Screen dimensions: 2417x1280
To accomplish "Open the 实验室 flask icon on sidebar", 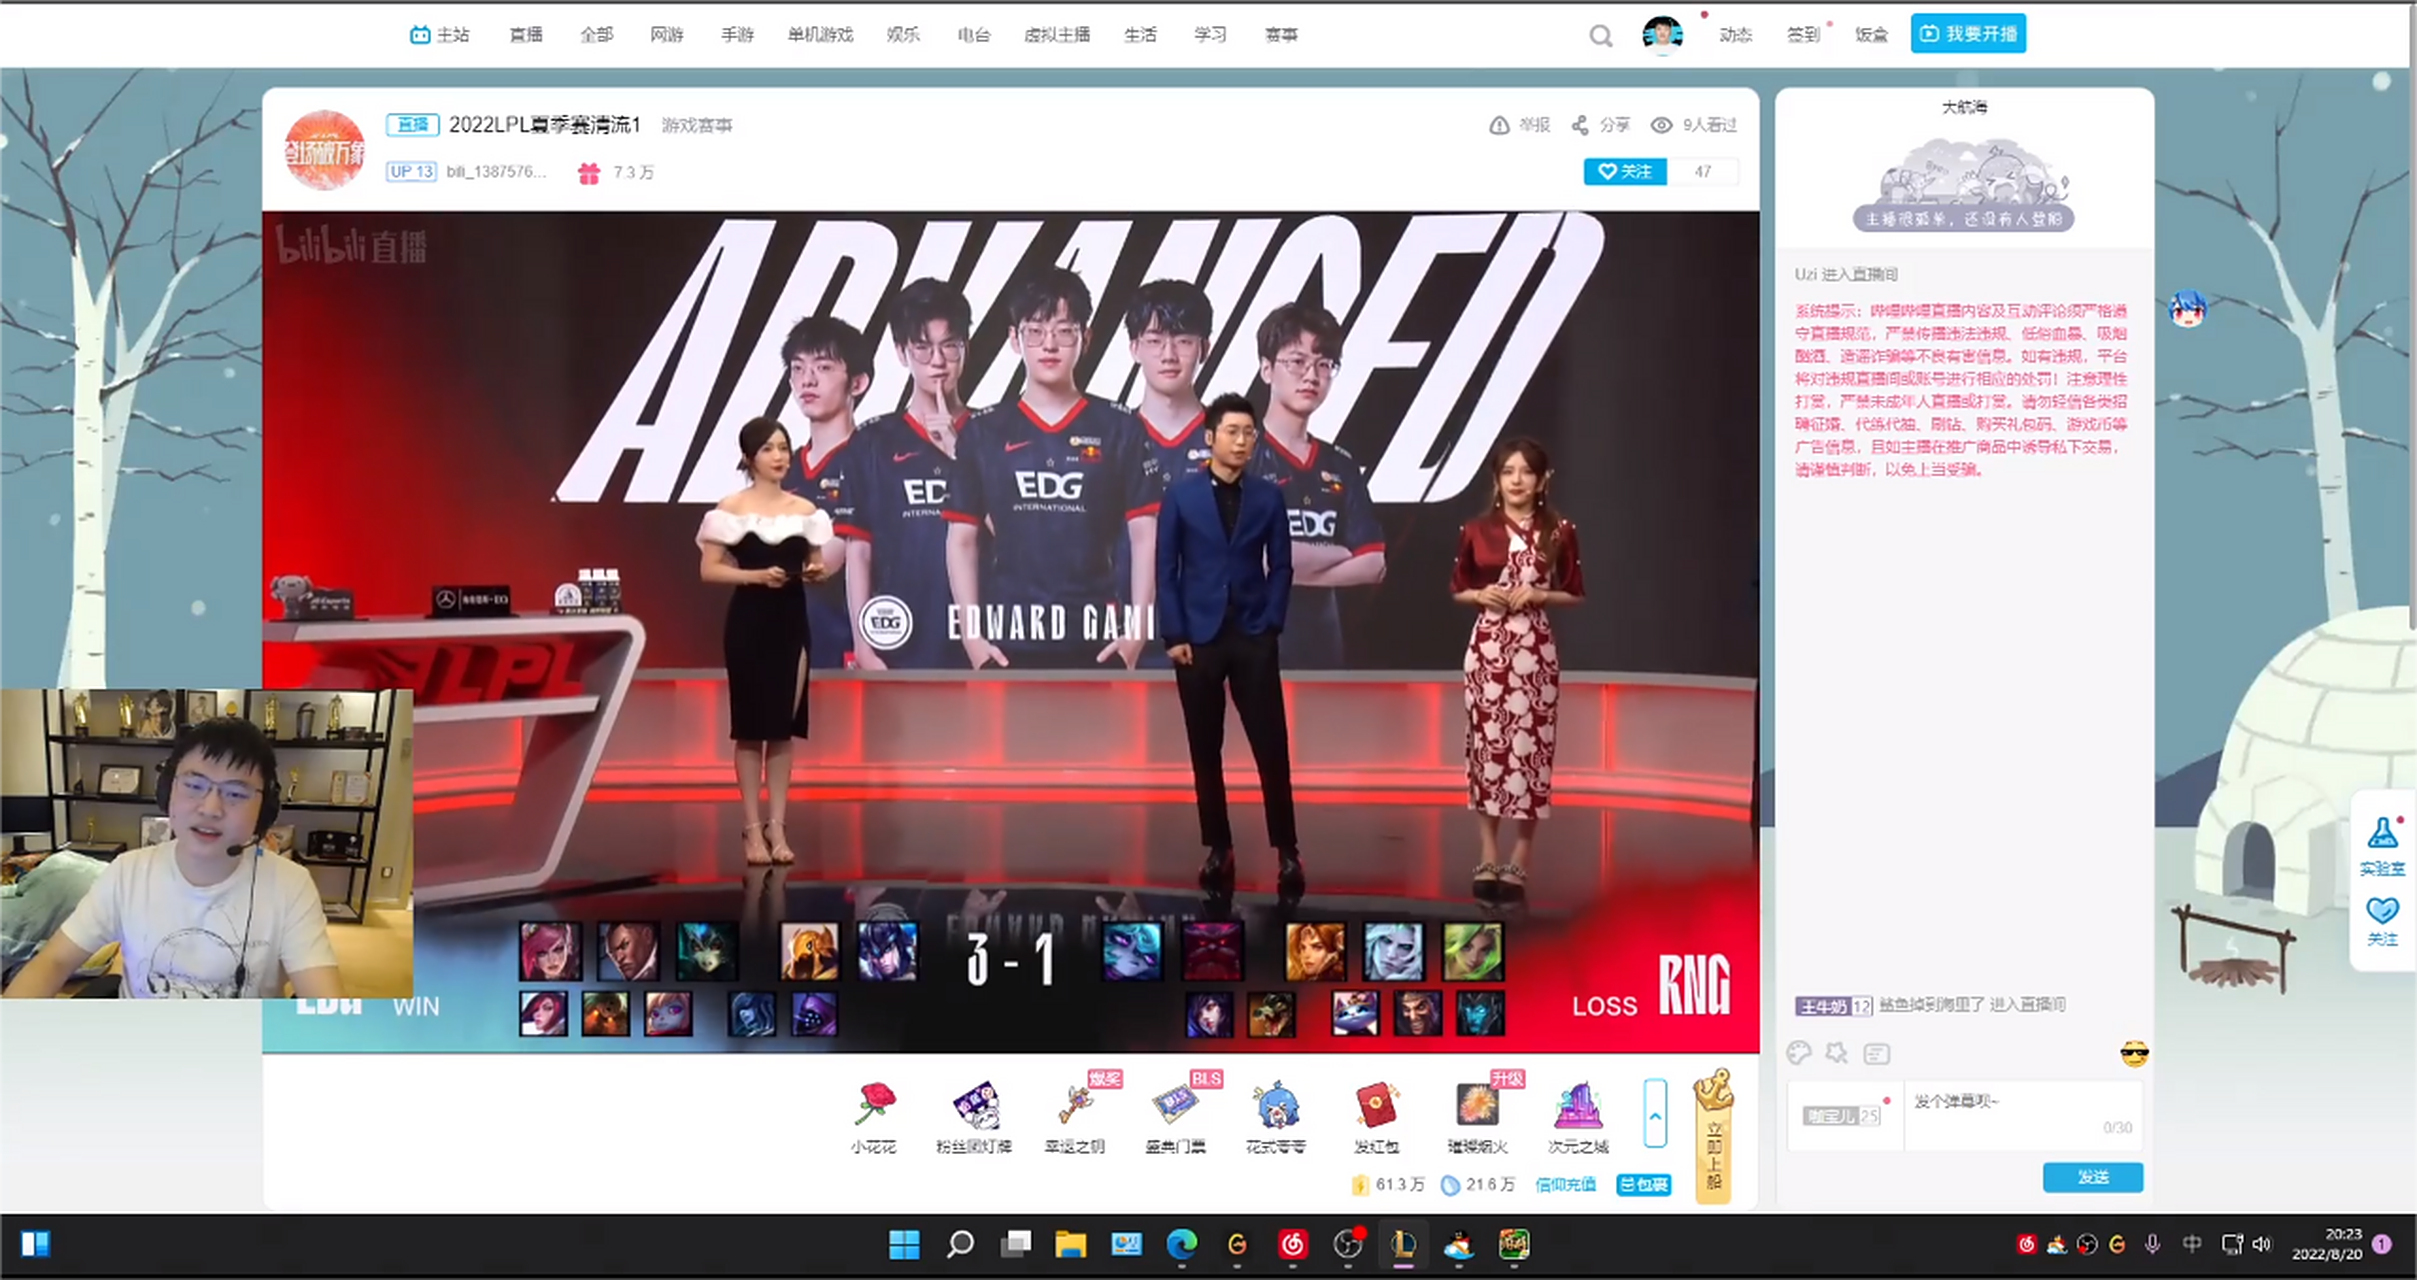I will (x=2382, y=833).
